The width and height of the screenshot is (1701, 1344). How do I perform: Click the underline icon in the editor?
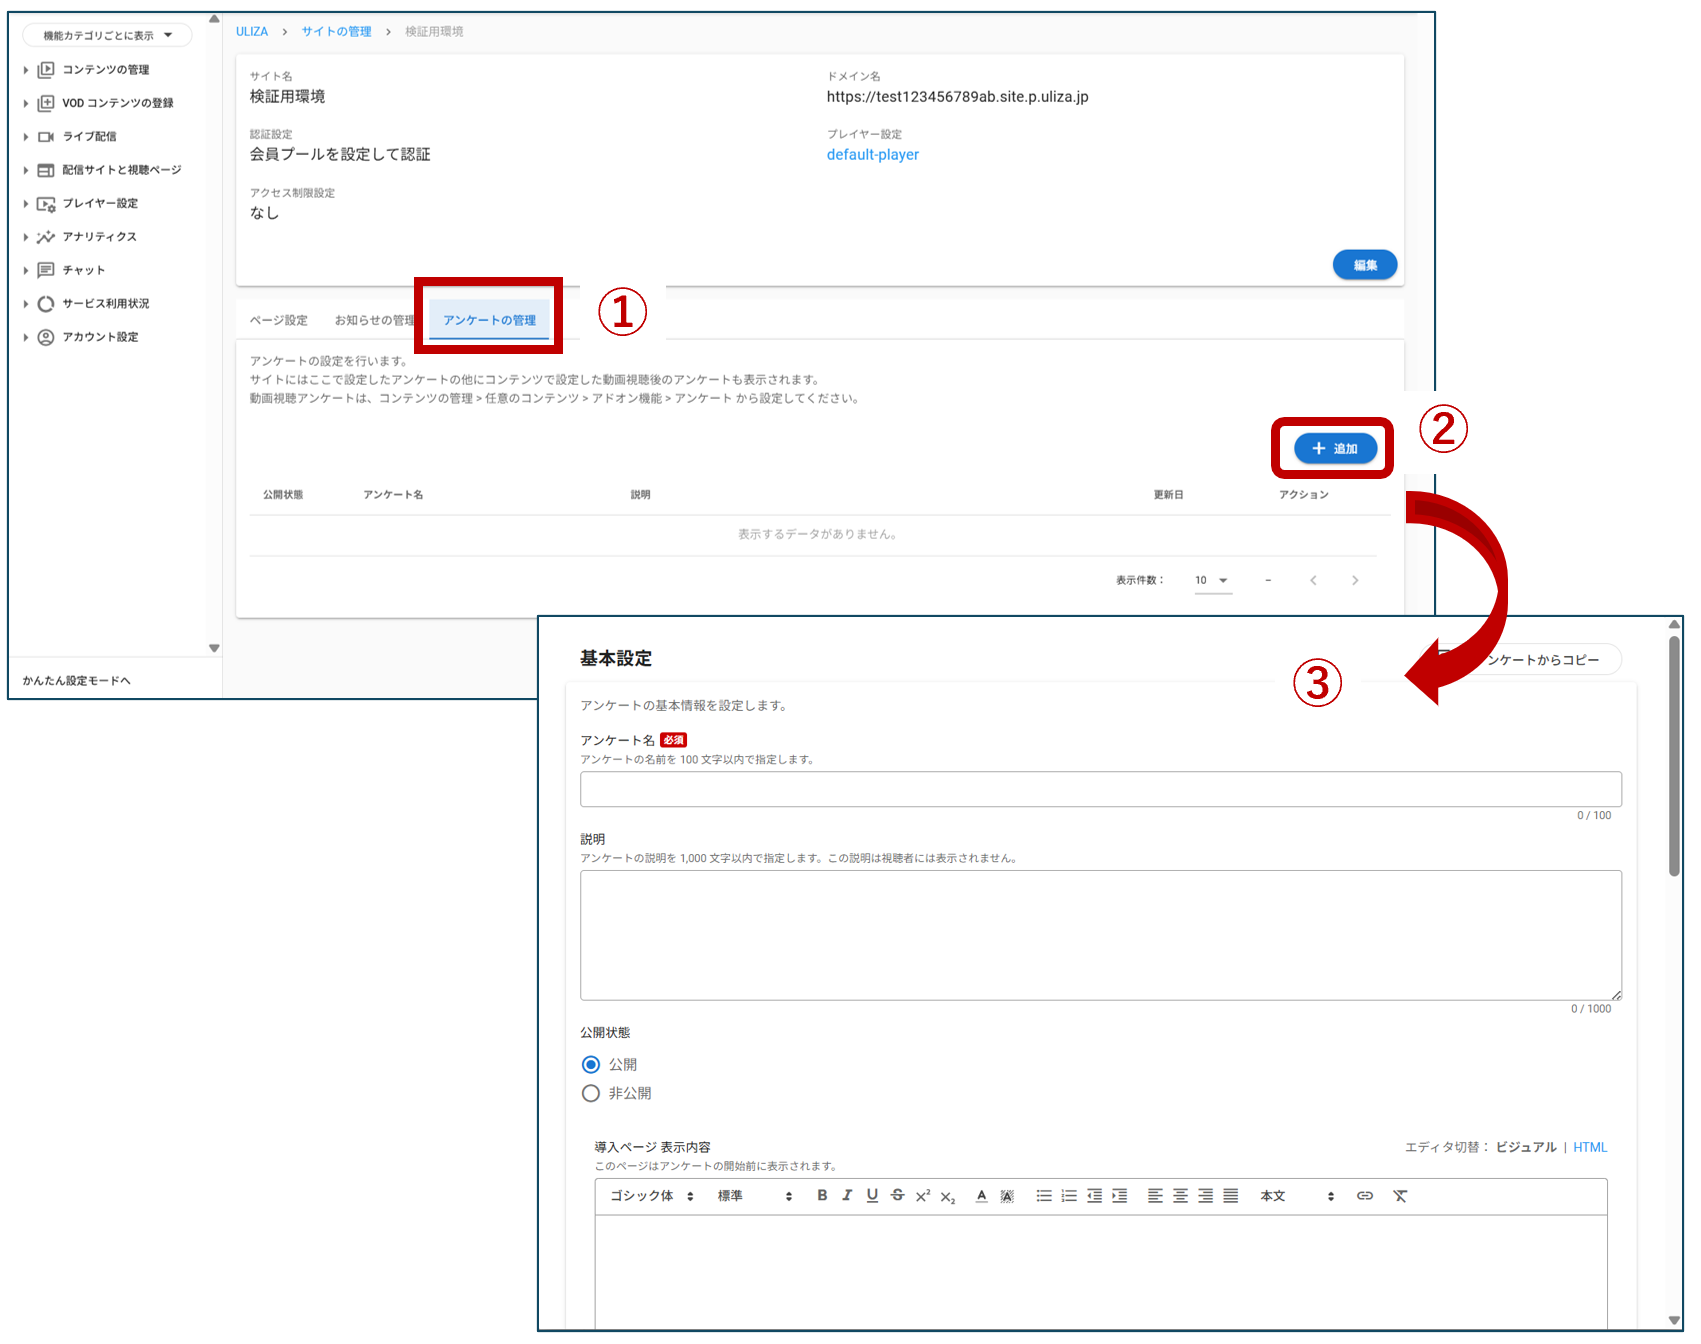[872, 1195]
